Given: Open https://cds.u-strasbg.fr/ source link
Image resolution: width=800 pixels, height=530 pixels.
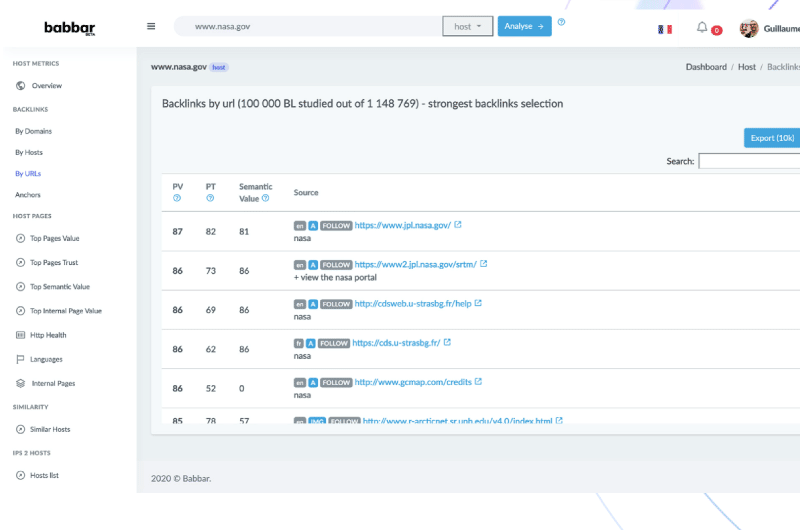Looking at the screenshot, I should pyautogui.click(x=396, y=343).
